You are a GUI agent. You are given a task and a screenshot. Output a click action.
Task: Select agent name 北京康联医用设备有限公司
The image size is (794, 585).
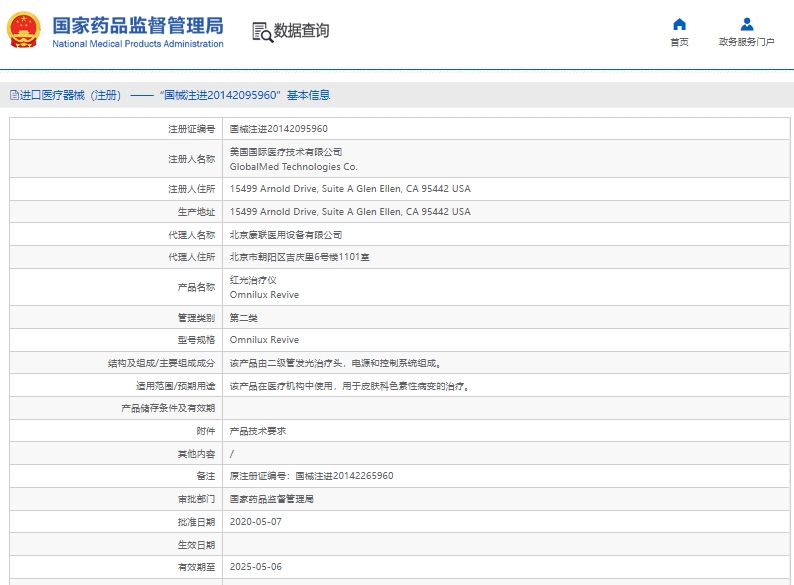click(286, 235)
